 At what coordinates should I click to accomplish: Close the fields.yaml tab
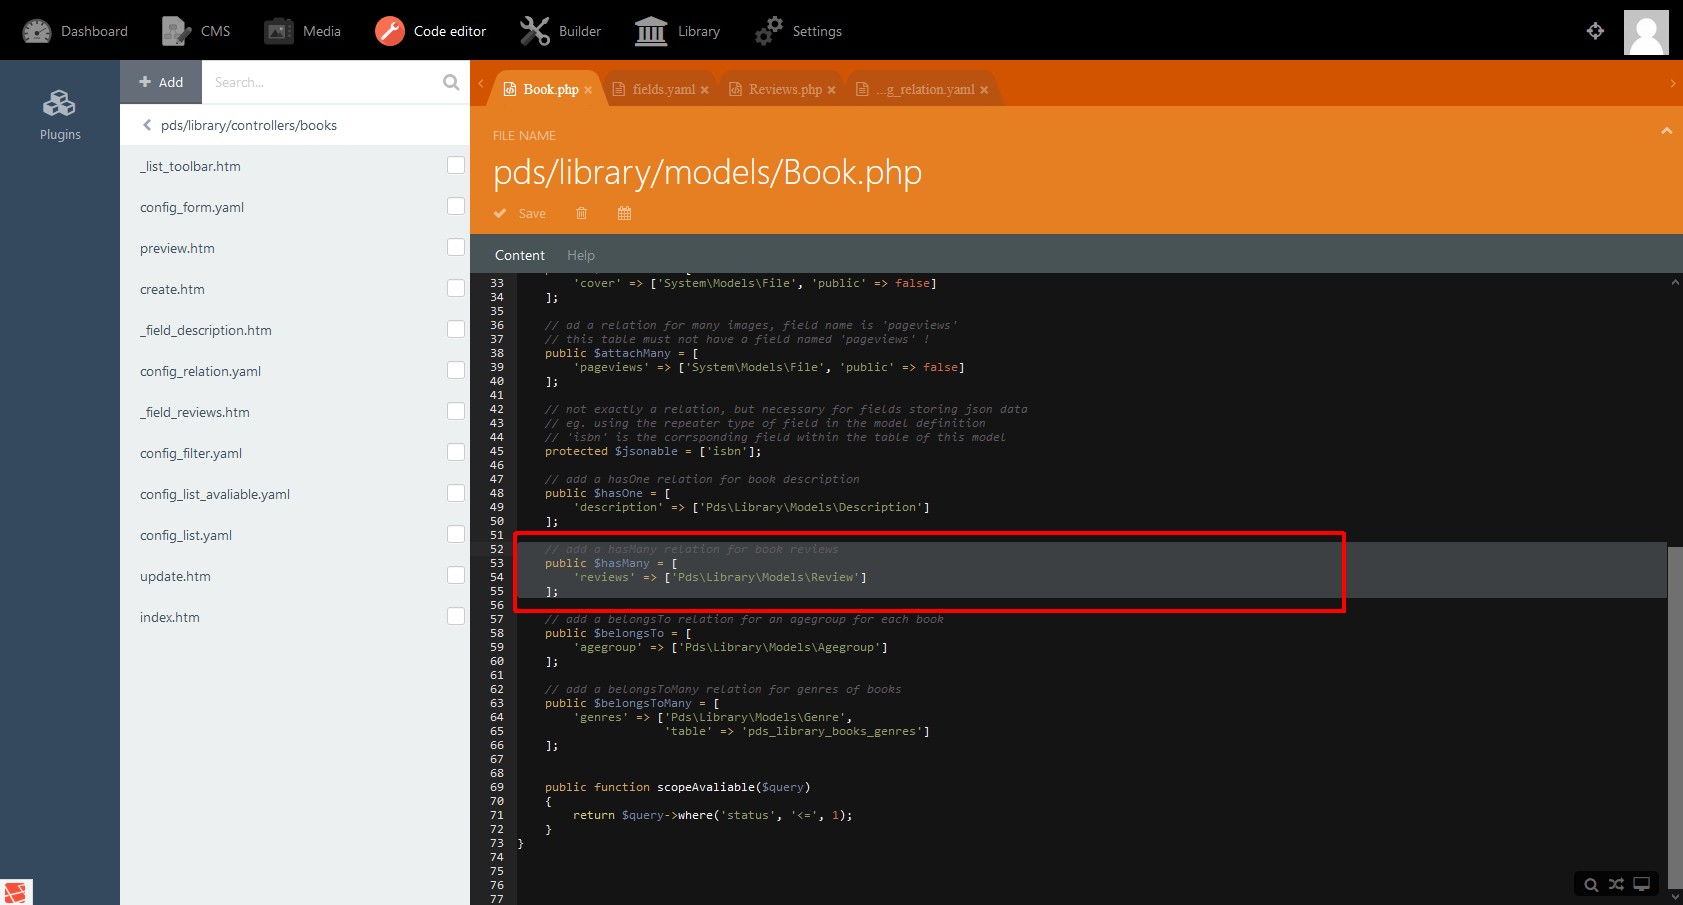[x=704, y=90]
